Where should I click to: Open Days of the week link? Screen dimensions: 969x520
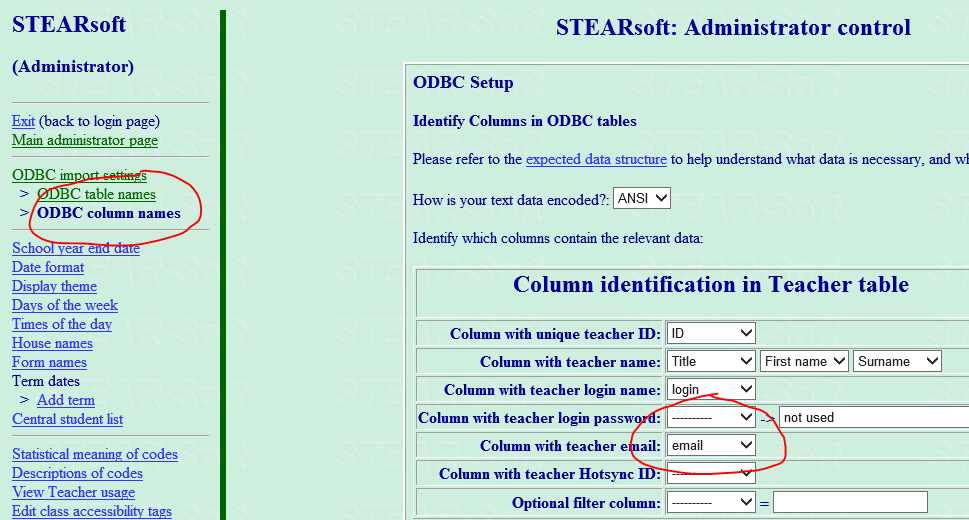tap(65, 305)
